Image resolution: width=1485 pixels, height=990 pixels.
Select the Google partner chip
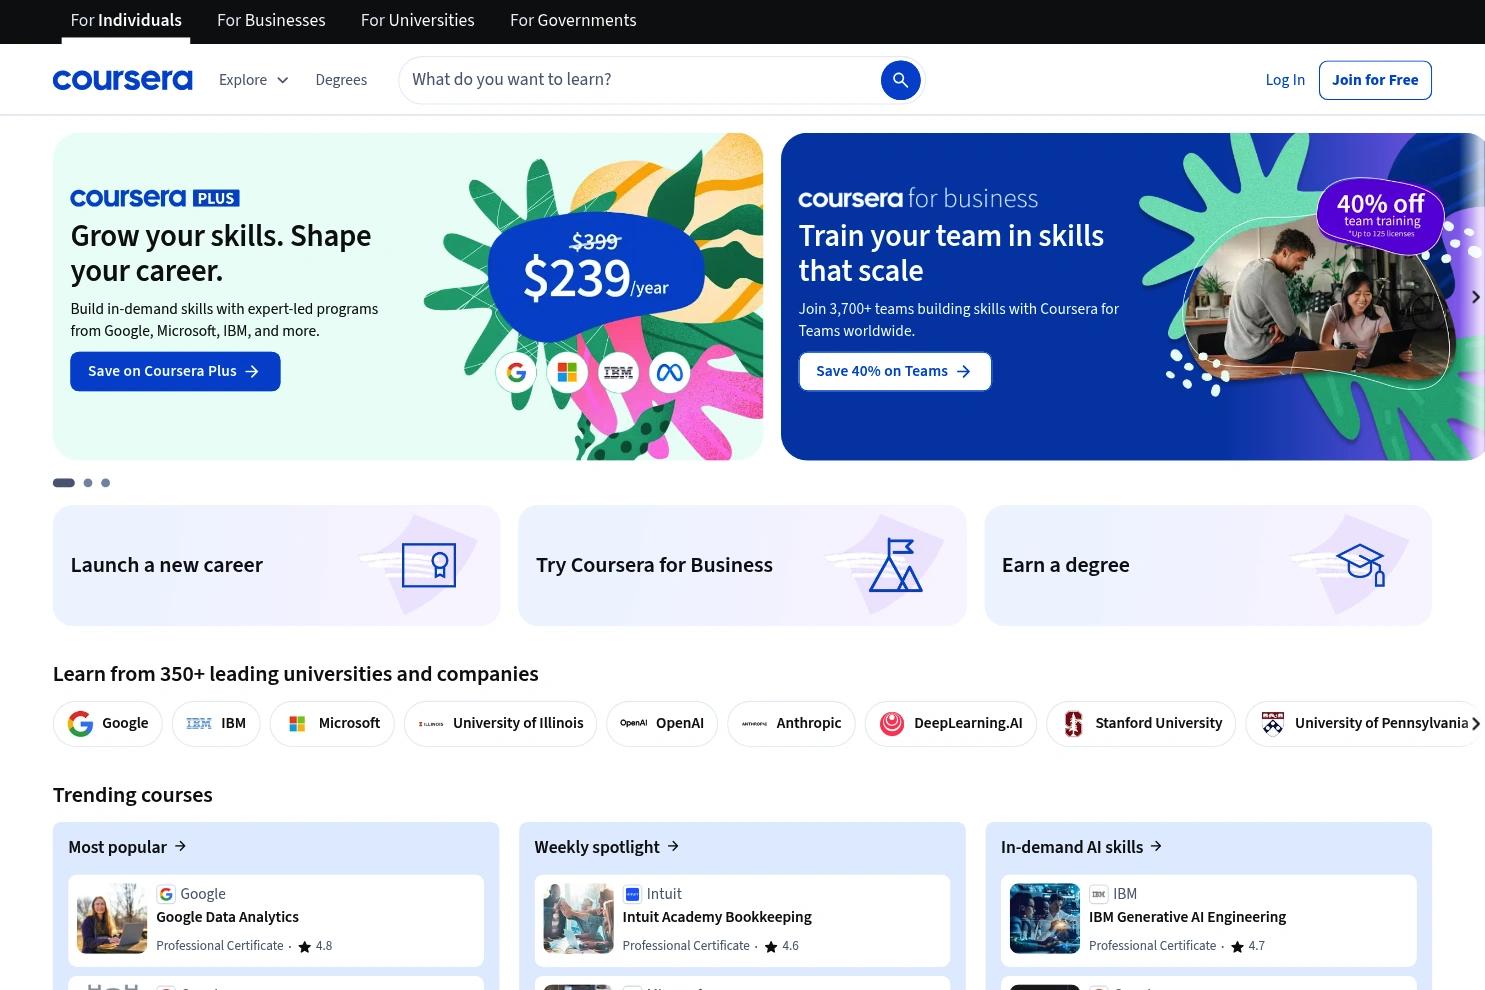tap(108, 723)
